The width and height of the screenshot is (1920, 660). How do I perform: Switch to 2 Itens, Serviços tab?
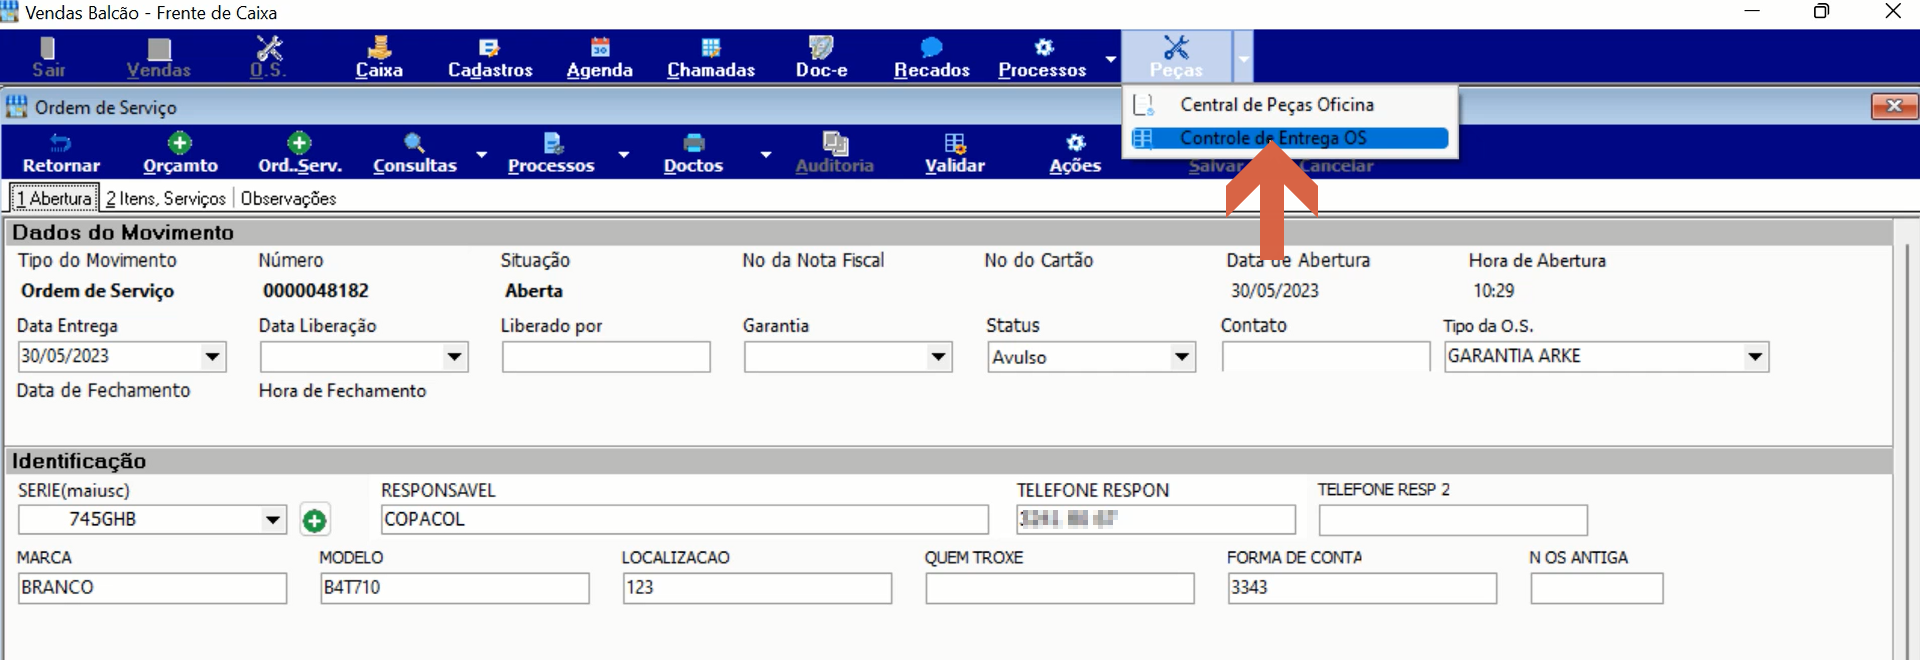[x=166, y=198]
